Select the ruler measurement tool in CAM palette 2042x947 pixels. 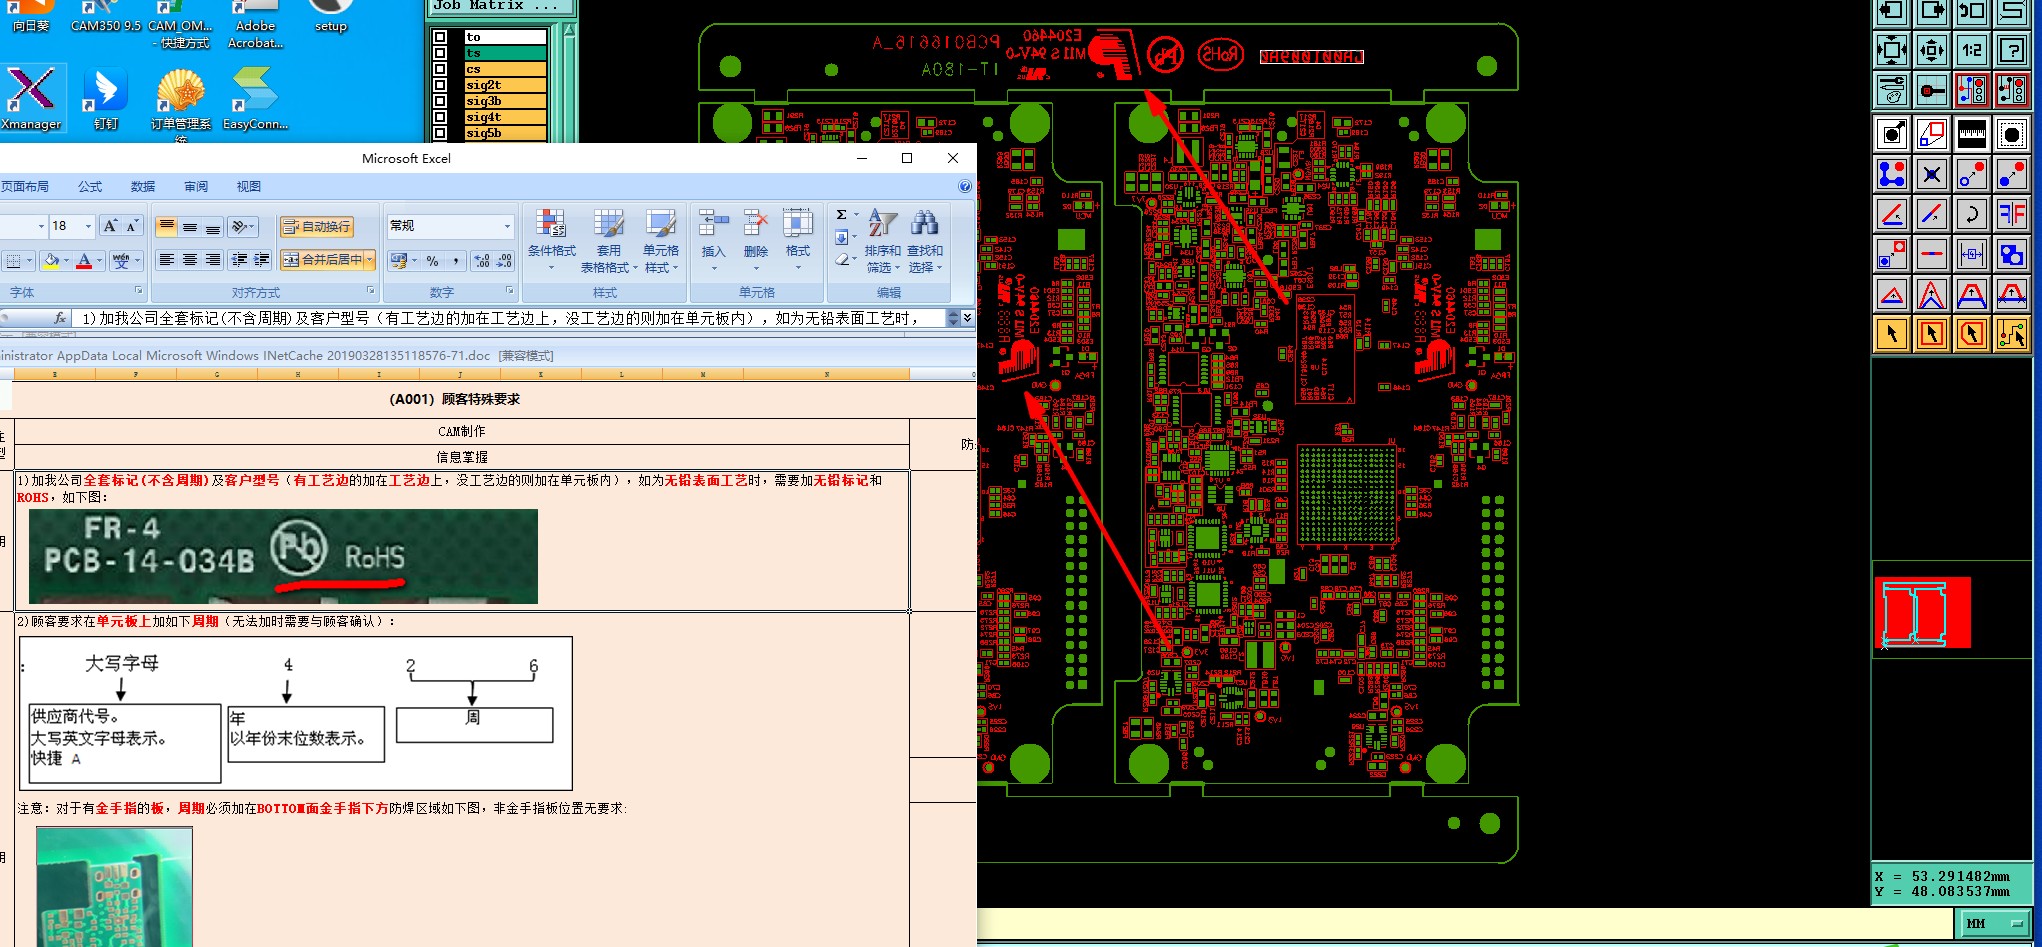pyautogui.click(x=1971, y=133)
